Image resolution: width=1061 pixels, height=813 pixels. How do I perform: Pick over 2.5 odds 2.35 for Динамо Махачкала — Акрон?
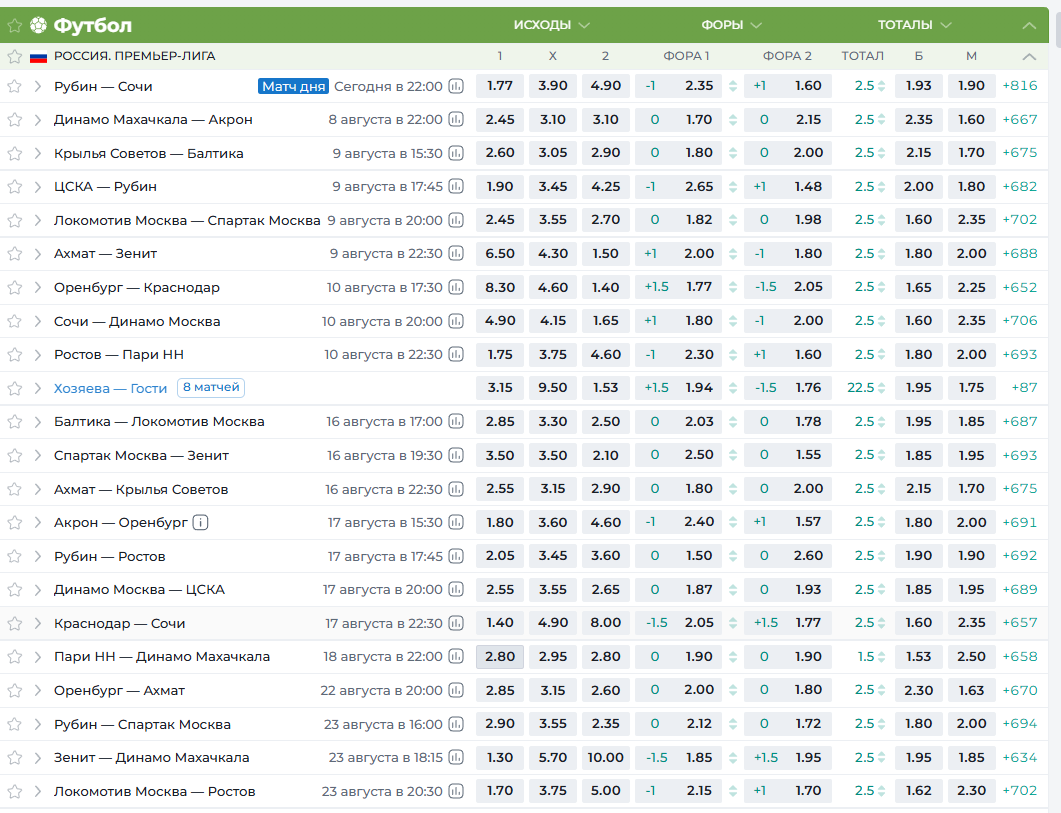click(x=919, y=120)
